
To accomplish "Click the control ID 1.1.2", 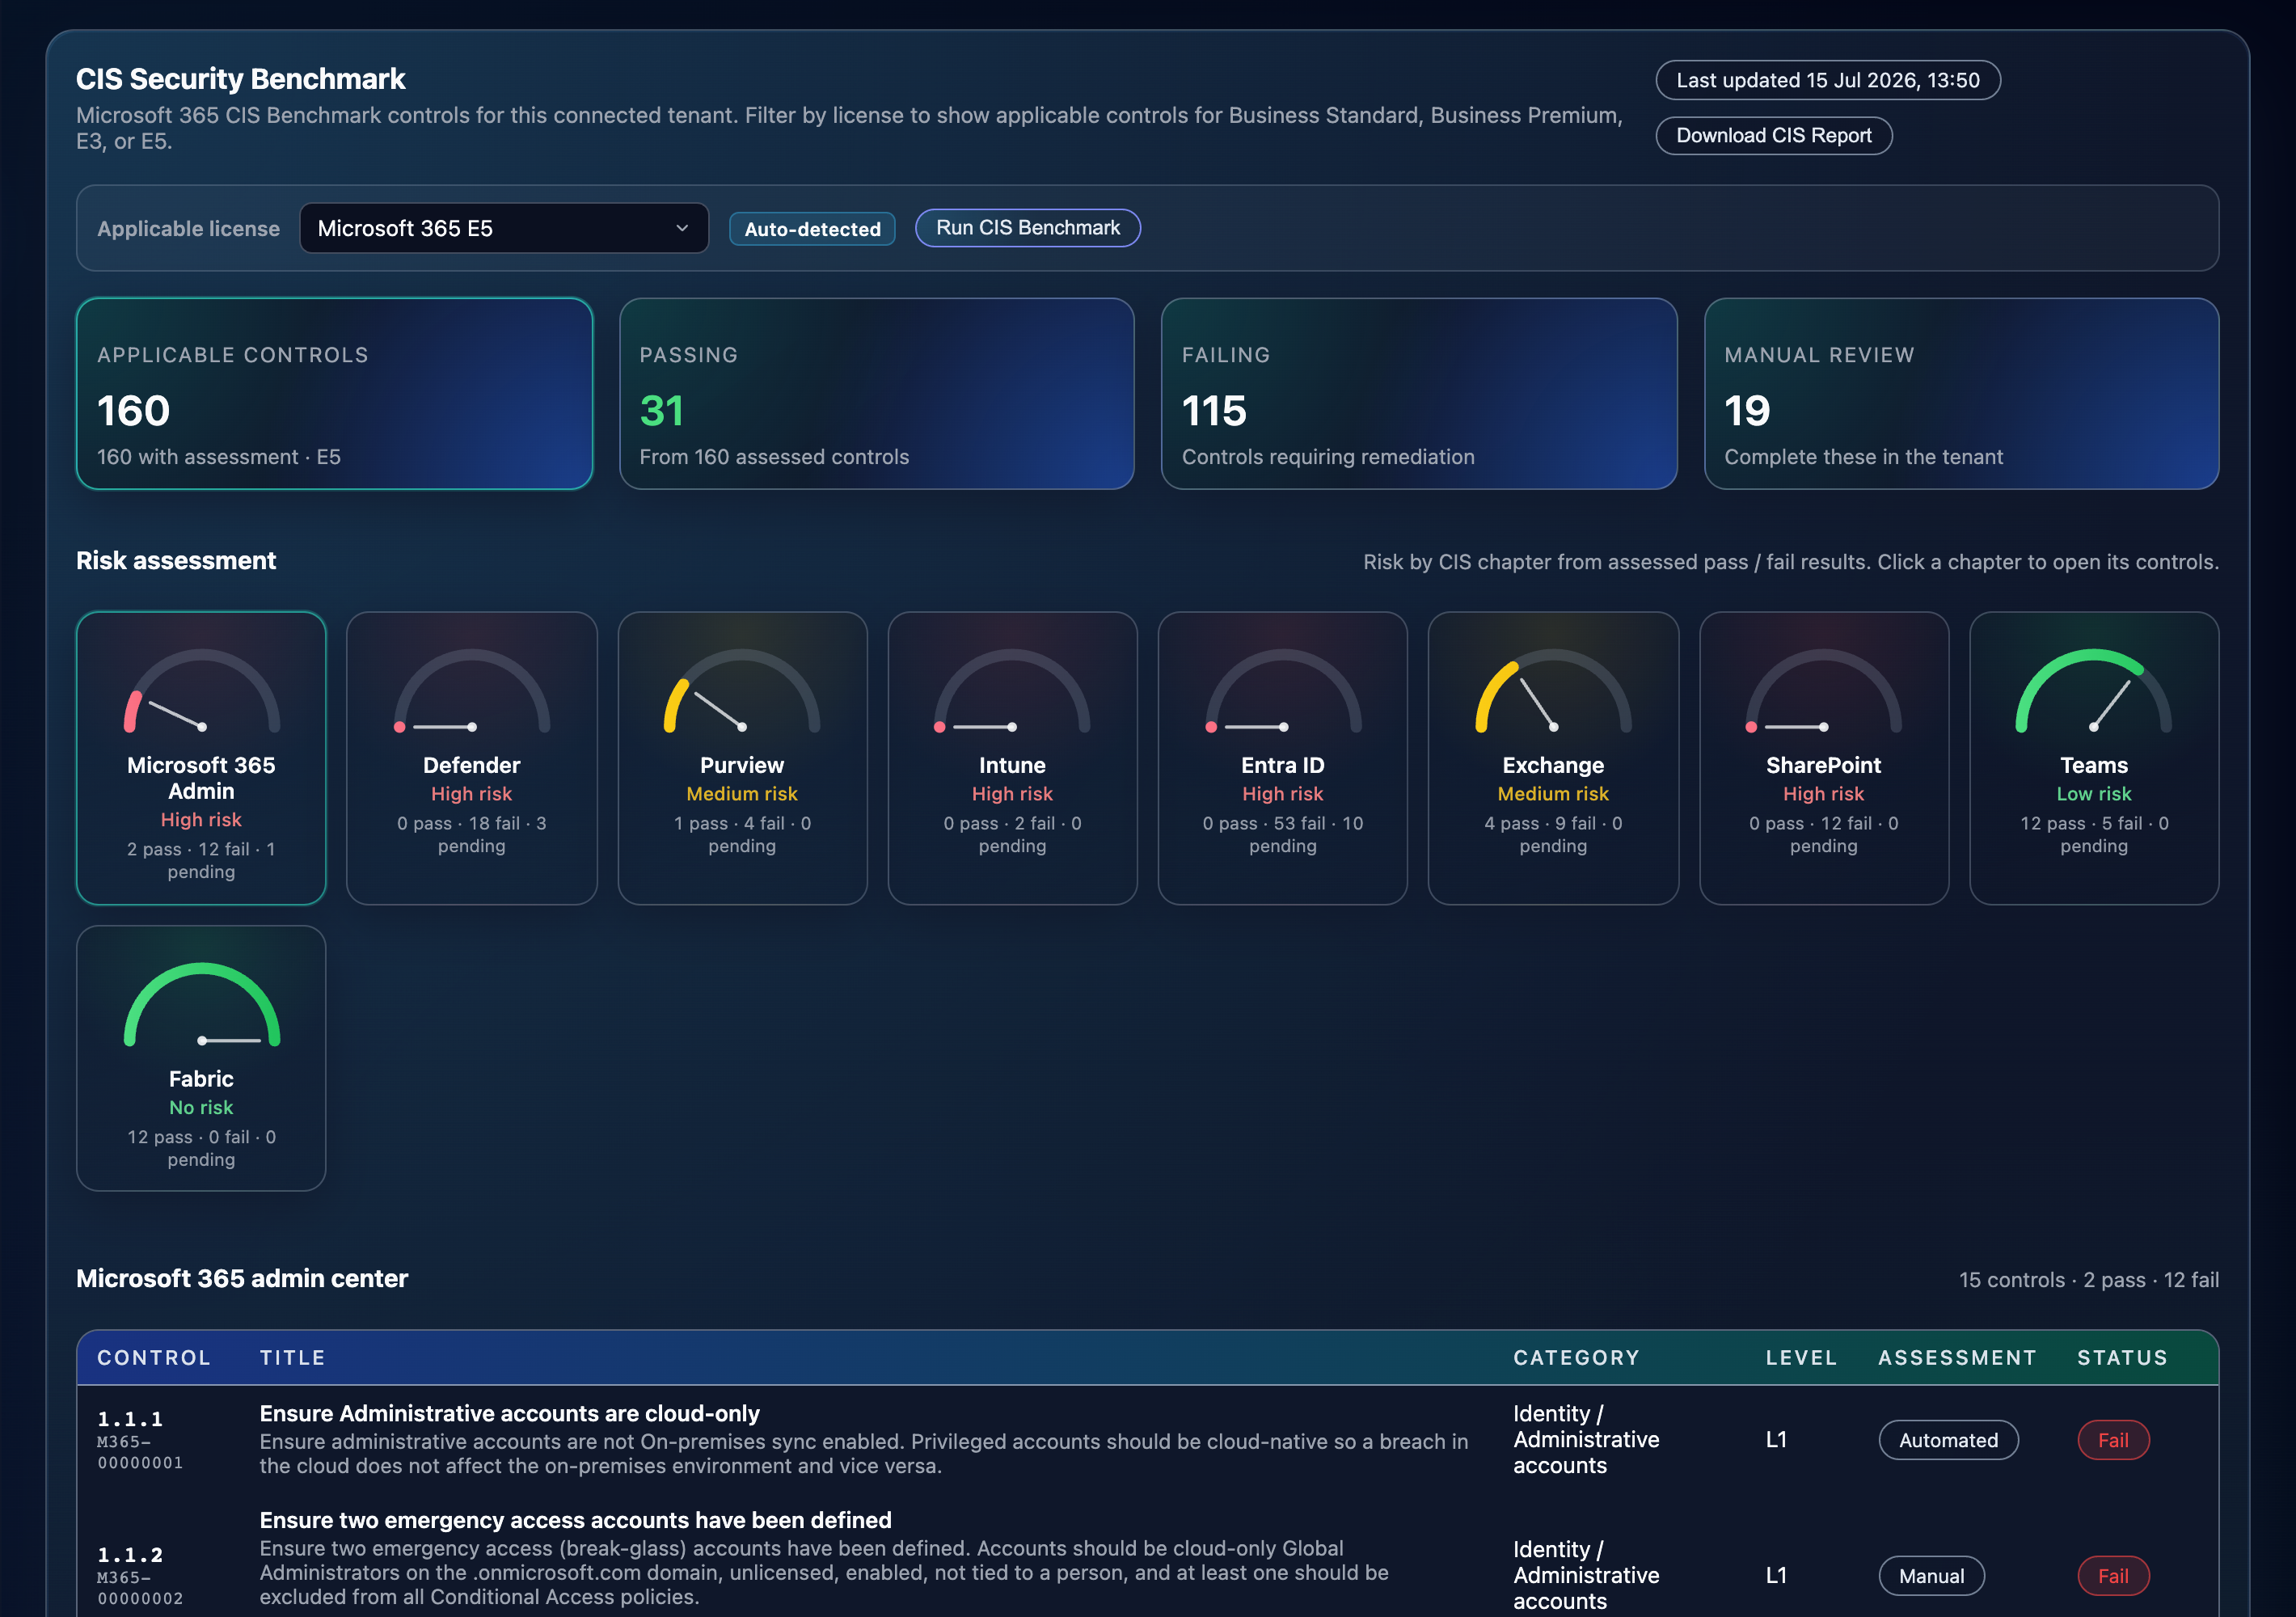I will 130,1555.
